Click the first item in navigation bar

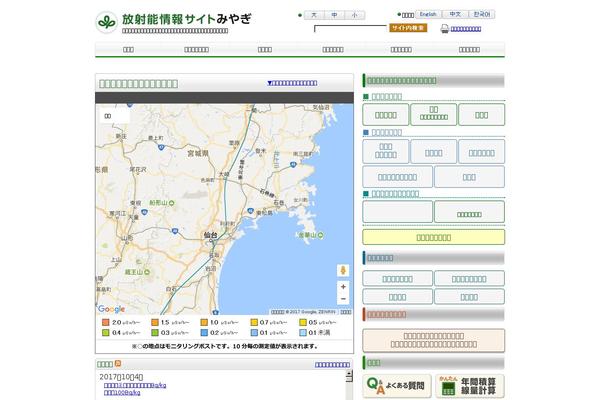point(129,49)
